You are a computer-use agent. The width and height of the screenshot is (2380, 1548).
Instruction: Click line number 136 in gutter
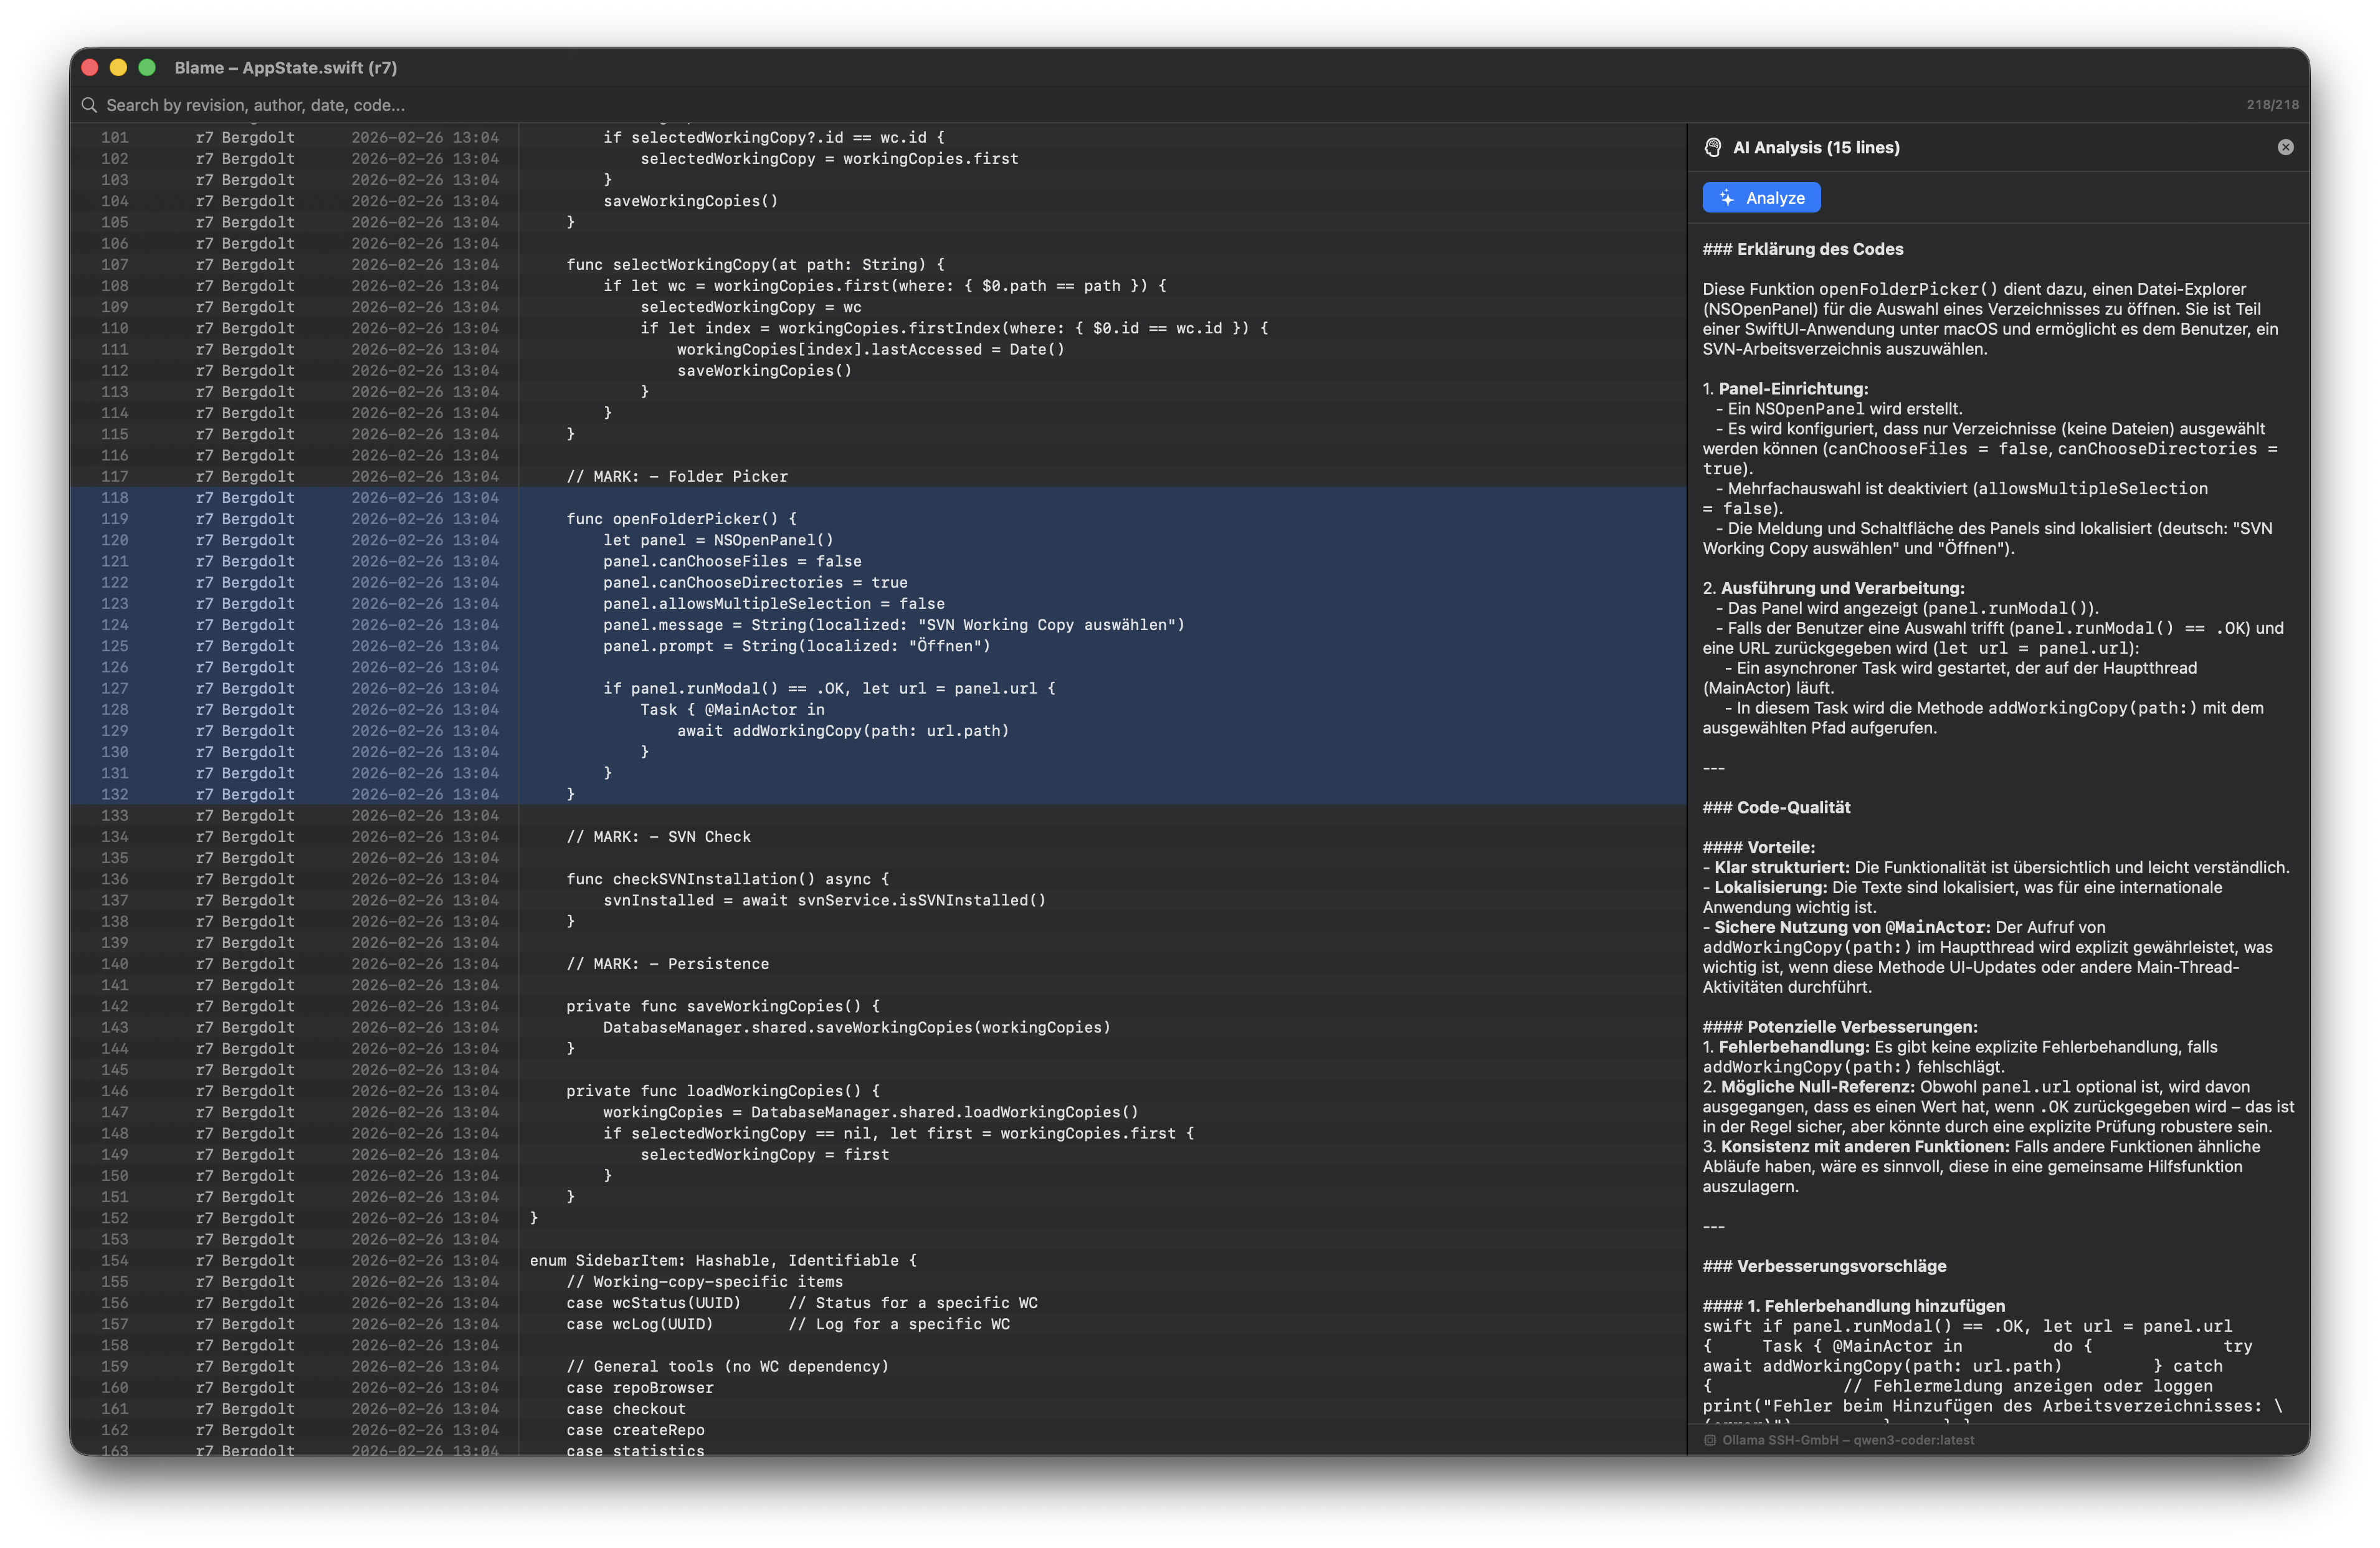point(115,879)
